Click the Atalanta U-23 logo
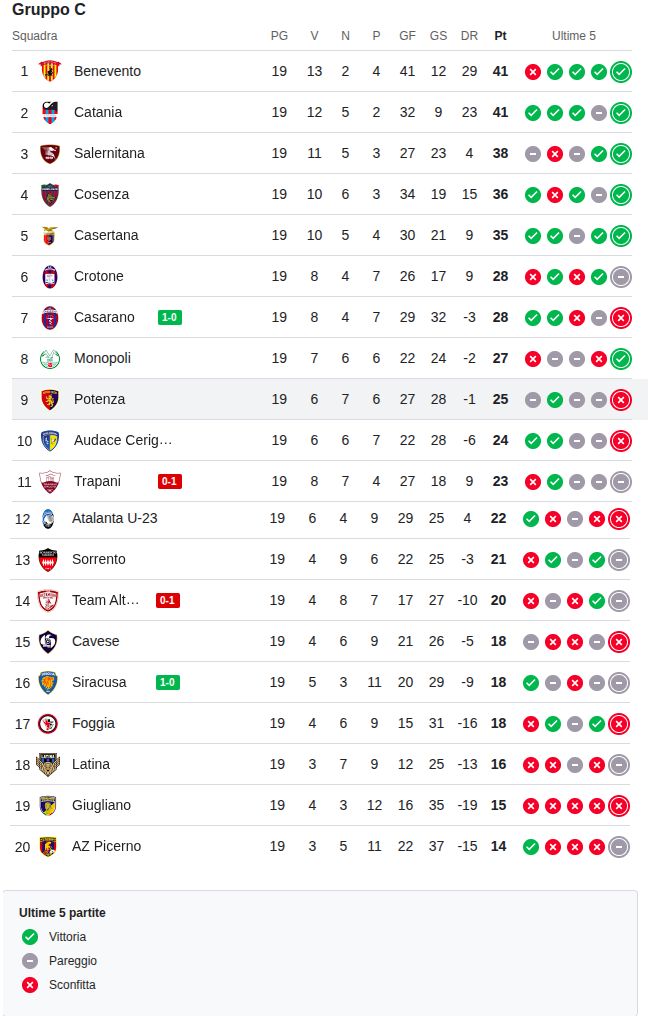 click(47, 518)
